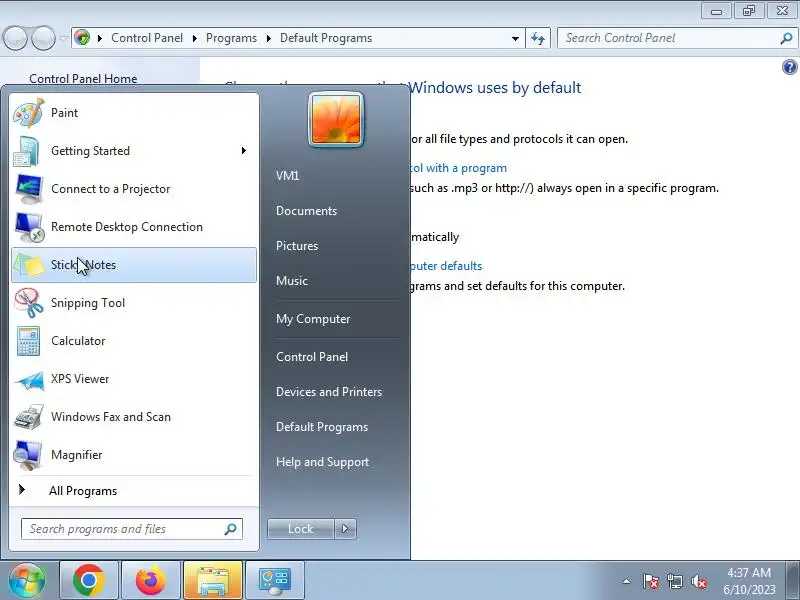Open Firefox from the taskbar
This screenshot has height=600, width=800.
(x=151, y=580)
